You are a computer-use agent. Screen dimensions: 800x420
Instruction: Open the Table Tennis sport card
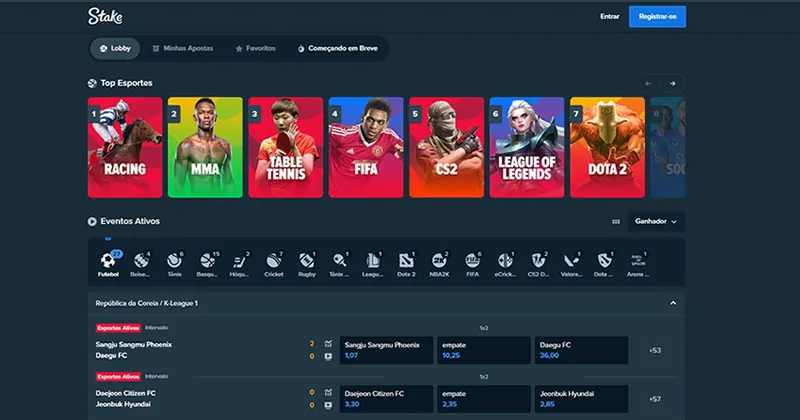pos(286,147)
